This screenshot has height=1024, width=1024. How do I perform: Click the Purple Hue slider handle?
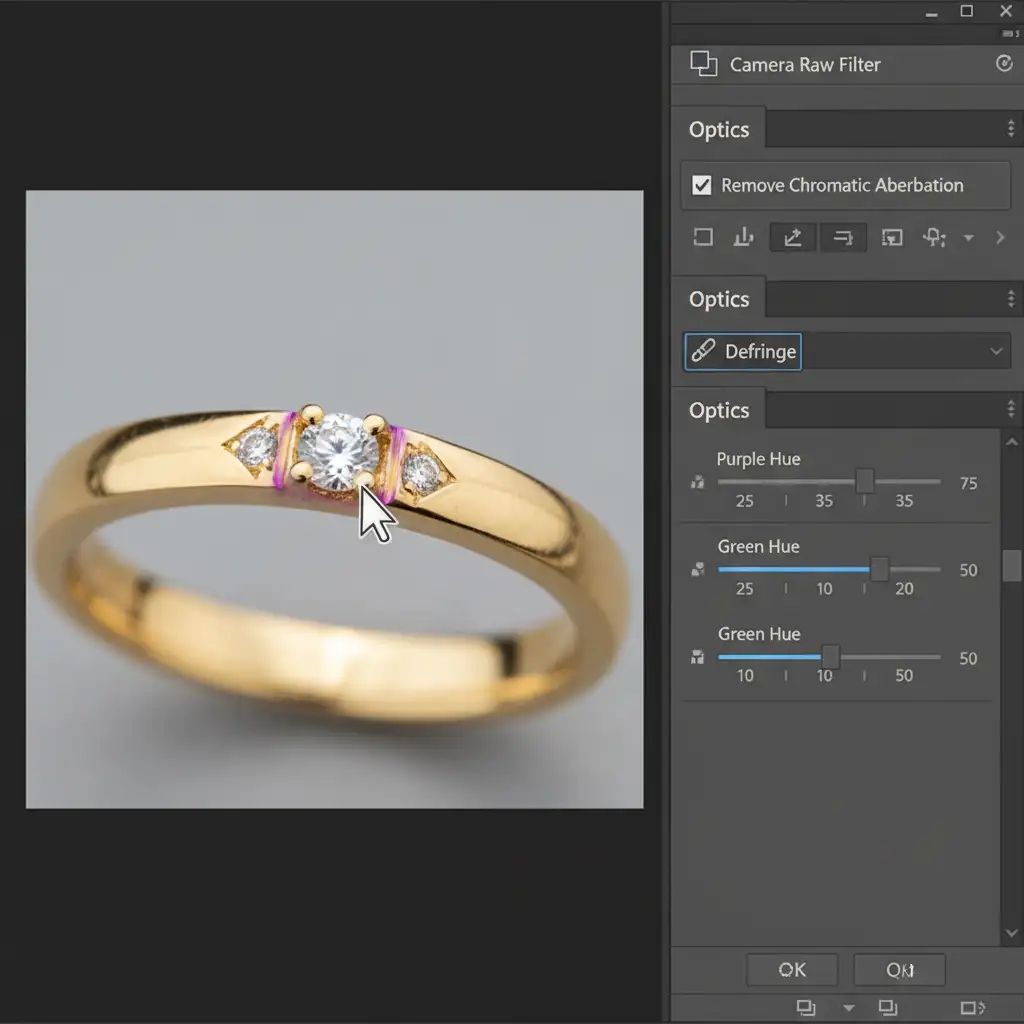coord(865,481)
